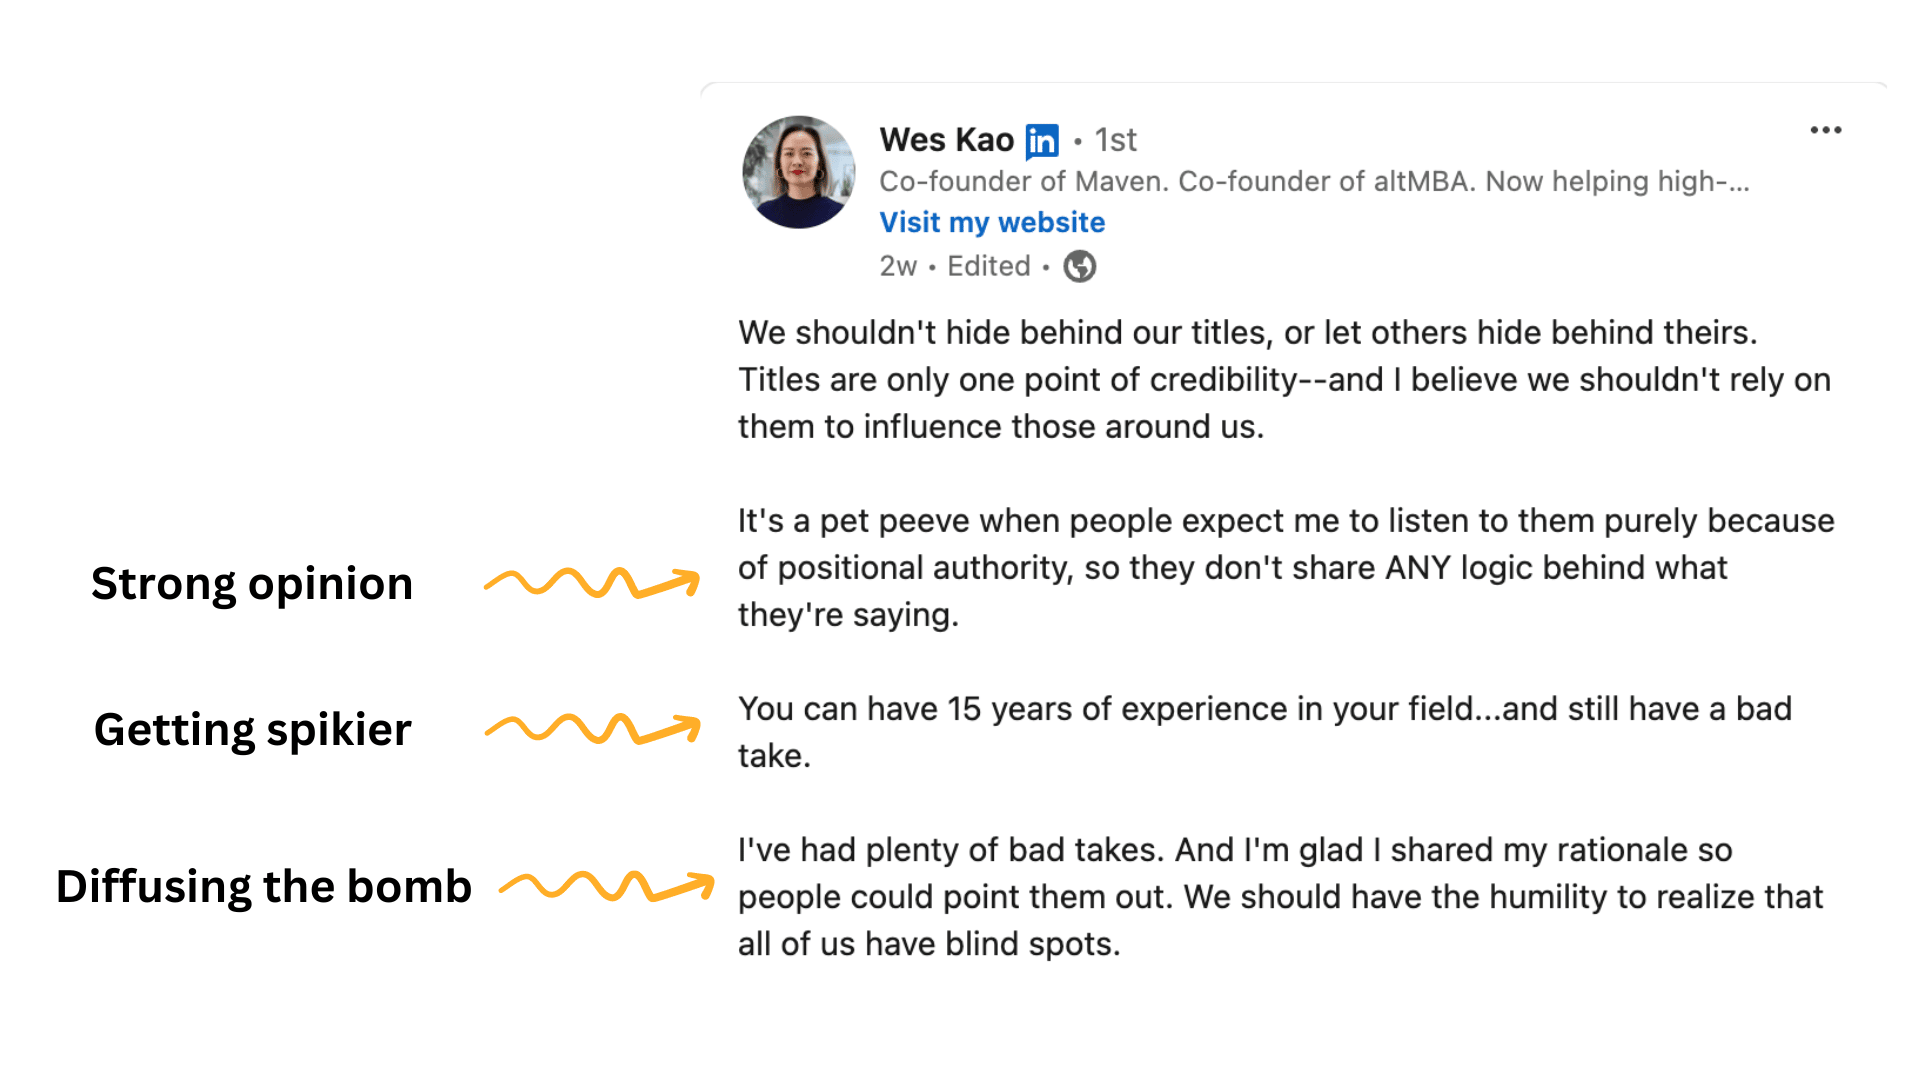Click the arrow beside Strong opinion

coord(592,582)
